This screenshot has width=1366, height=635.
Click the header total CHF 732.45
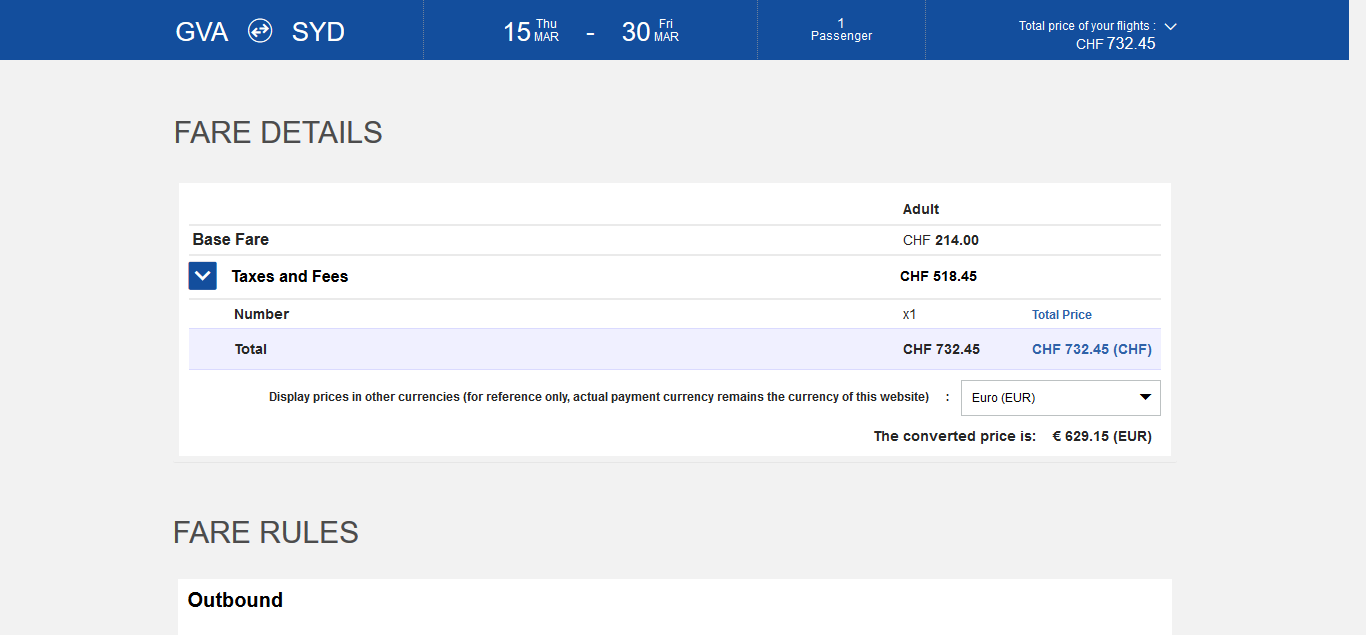tap(1116, 43)
